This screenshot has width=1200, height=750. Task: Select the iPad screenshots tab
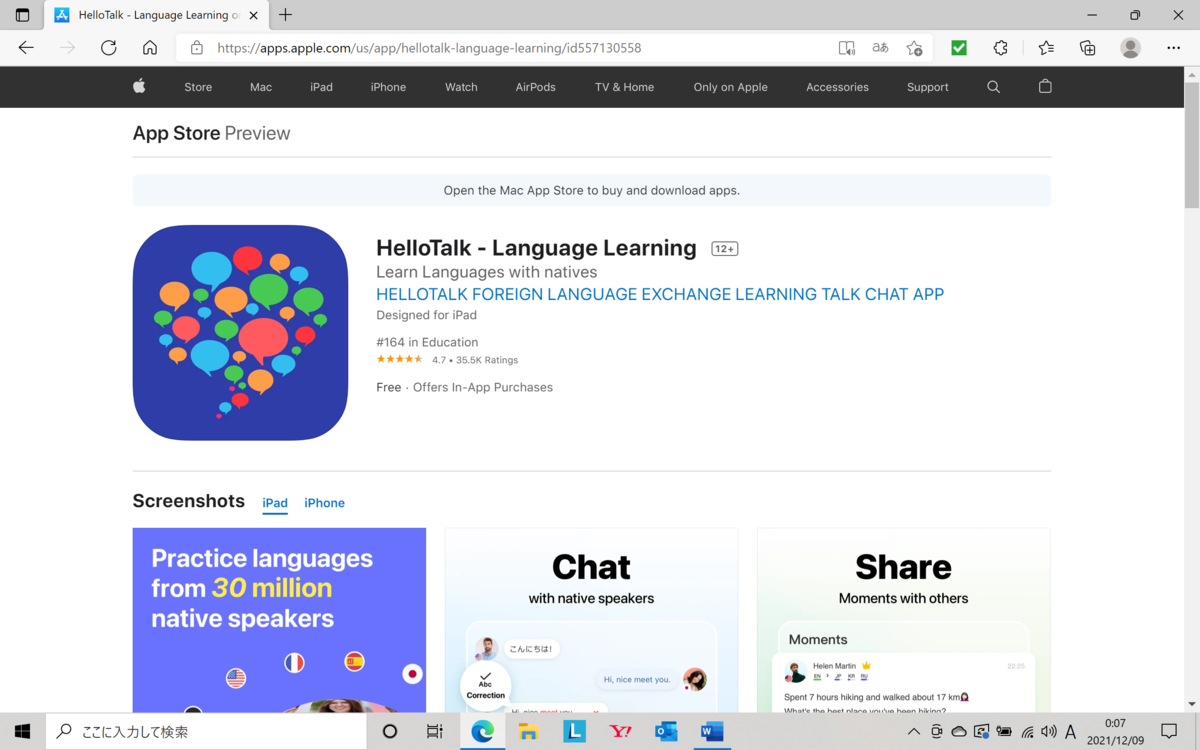tap(275, 503)
